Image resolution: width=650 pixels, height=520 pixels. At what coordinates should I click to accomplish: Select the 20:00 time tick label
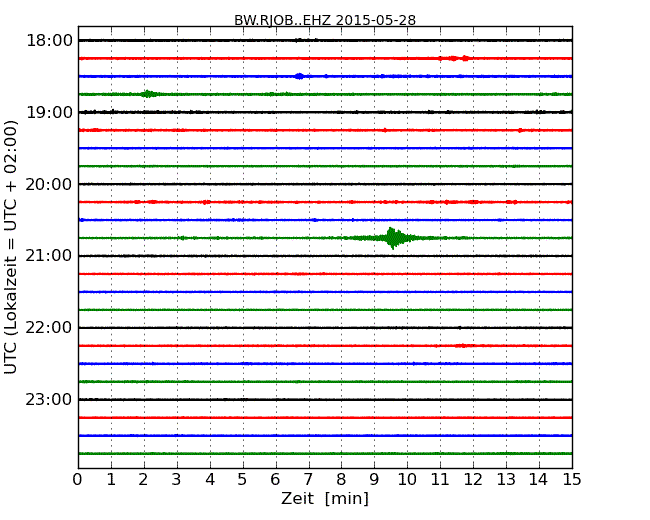click(x=49, y=184)
